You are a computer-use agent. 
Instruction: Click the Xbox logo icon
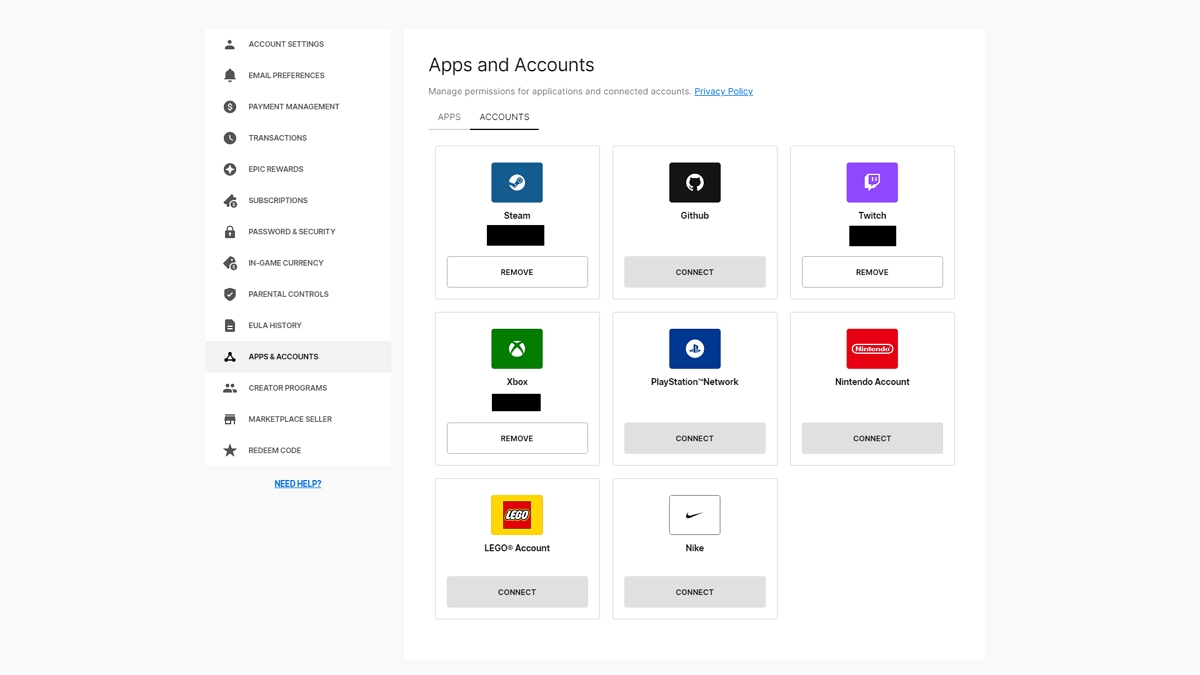pyautogui.click(x=516, y=349)
